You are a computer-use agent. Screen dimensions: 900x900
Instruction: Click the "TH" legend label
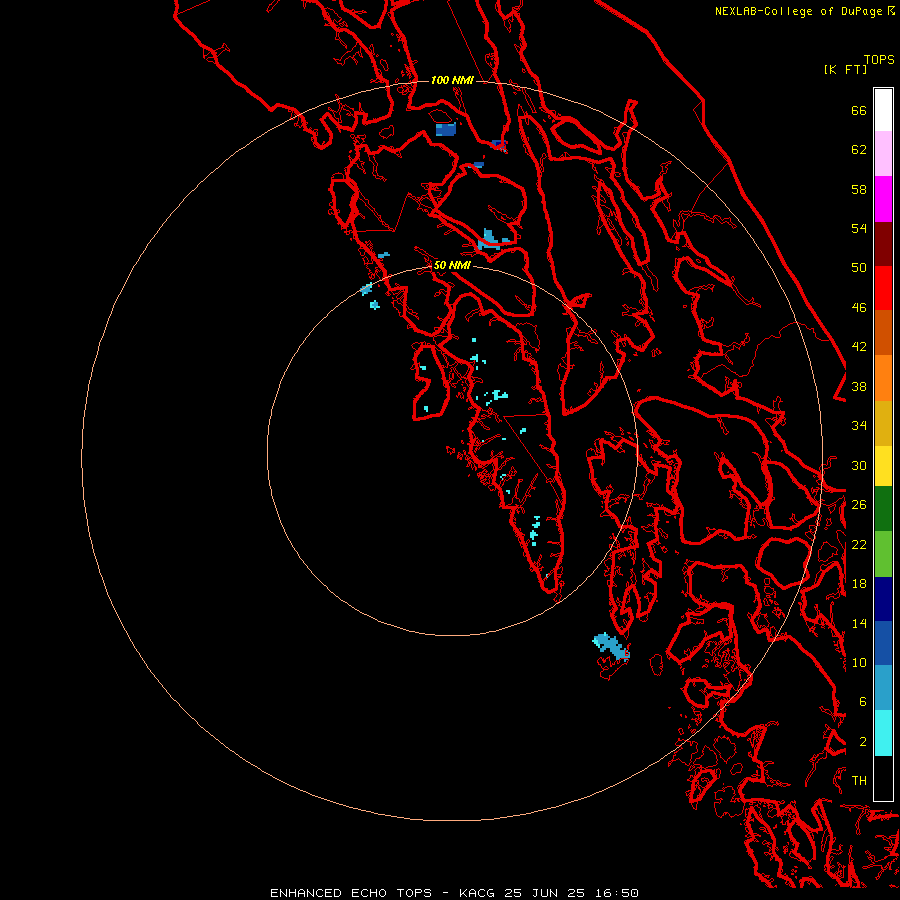click(859, 781)
